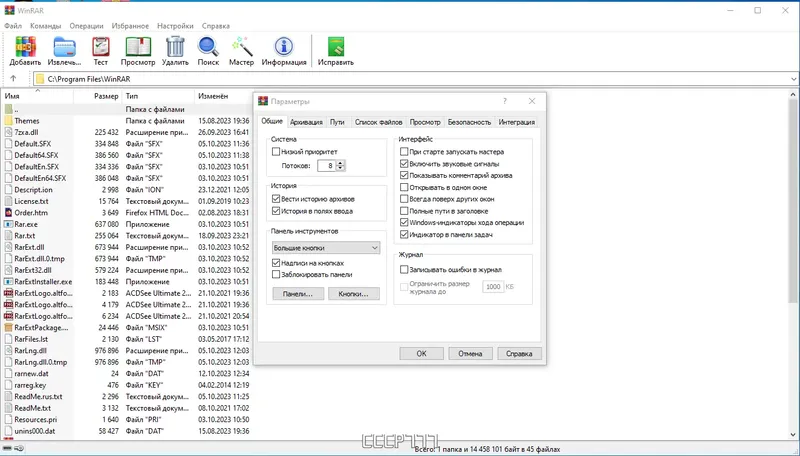
Task: Open the Просмотр (View) toolbar icon
Action: [x=138, y=47]
